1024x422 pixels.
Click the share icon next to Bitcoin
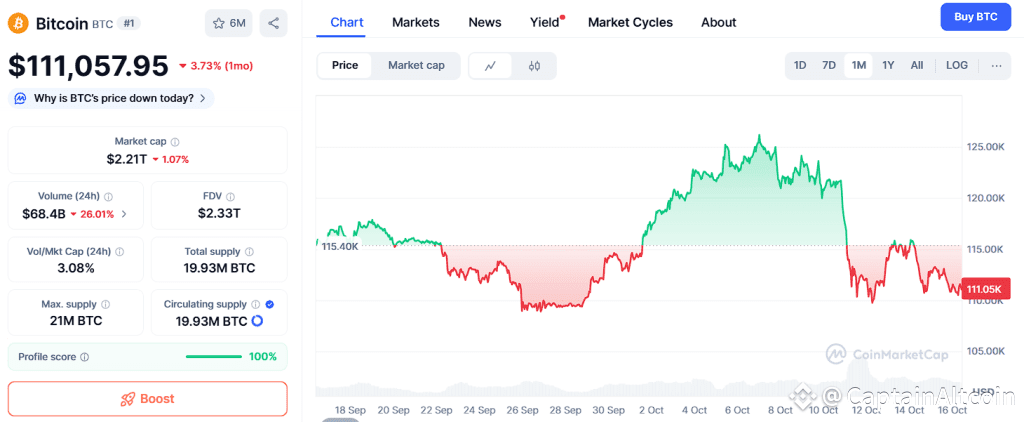point(273,23)
